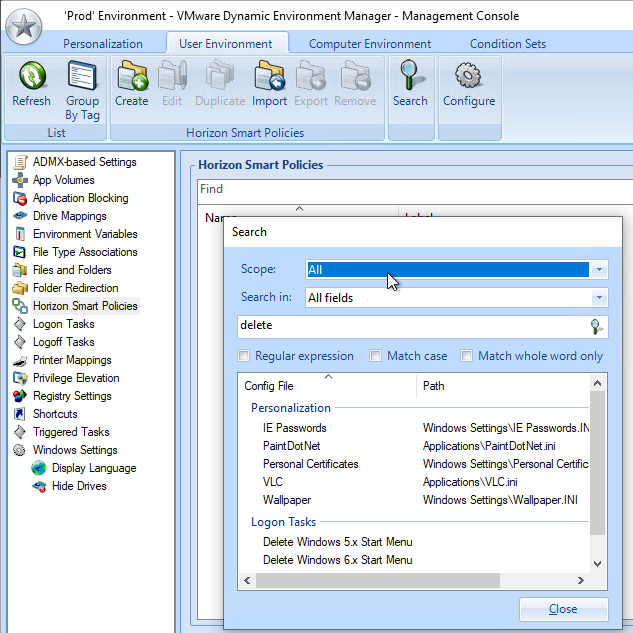
Task: Select Registry Settings in the sidebar
Action: 62,396
